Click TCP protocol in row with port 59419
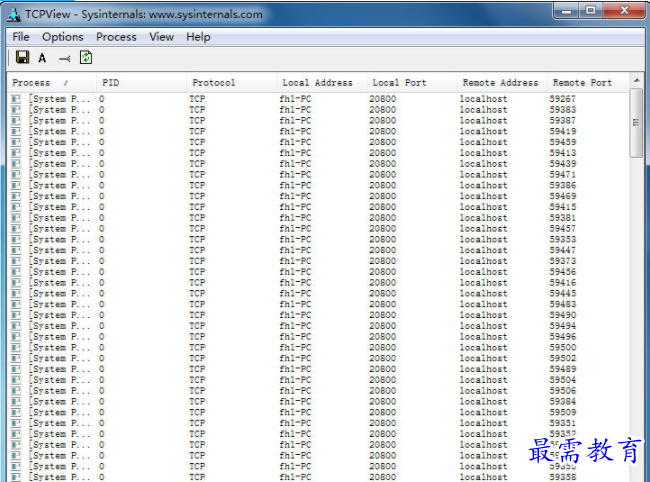Viewport: 650px width, 482px height. (197, 131)
